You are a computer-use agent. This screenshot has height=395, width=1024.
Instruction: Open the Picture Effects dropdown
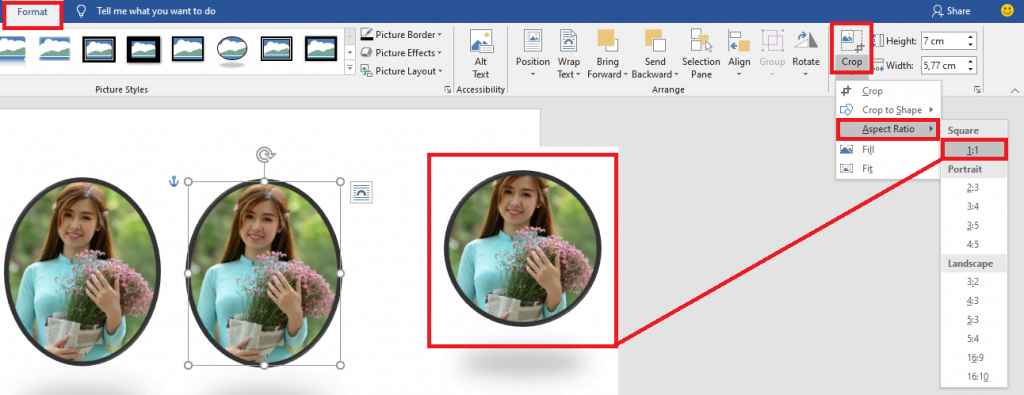tap(401, 52)
